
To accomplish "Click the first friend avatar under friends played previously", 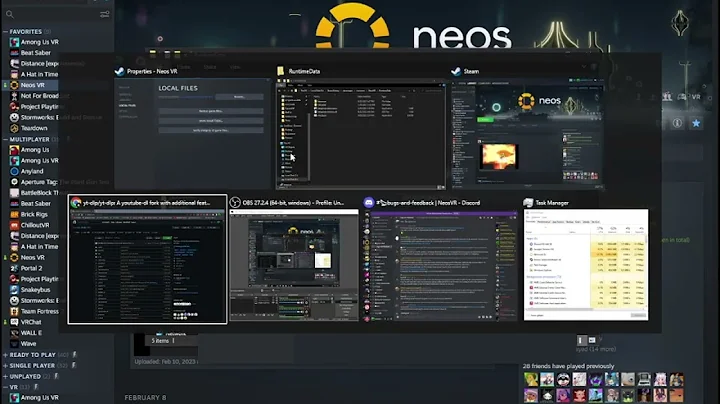I will coord(531,379).
